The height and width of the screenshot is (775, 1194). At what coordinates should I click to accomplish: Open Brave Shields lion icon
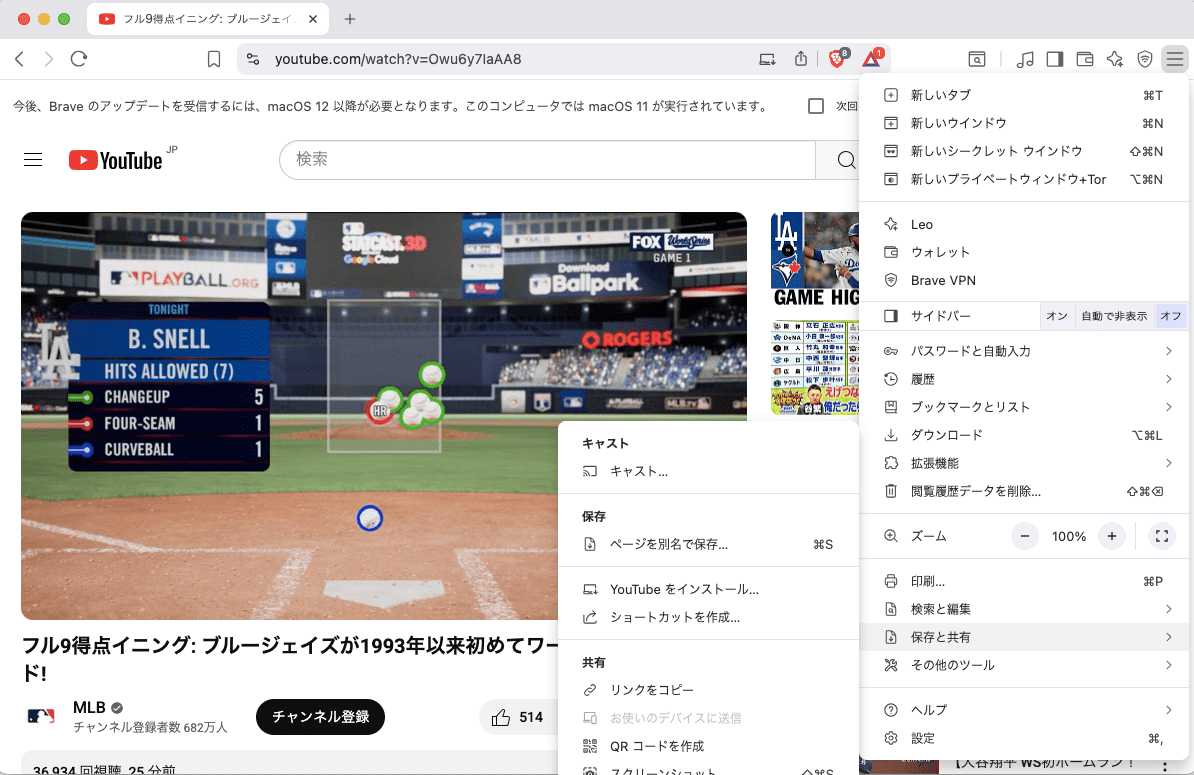(x=837, y=59)
